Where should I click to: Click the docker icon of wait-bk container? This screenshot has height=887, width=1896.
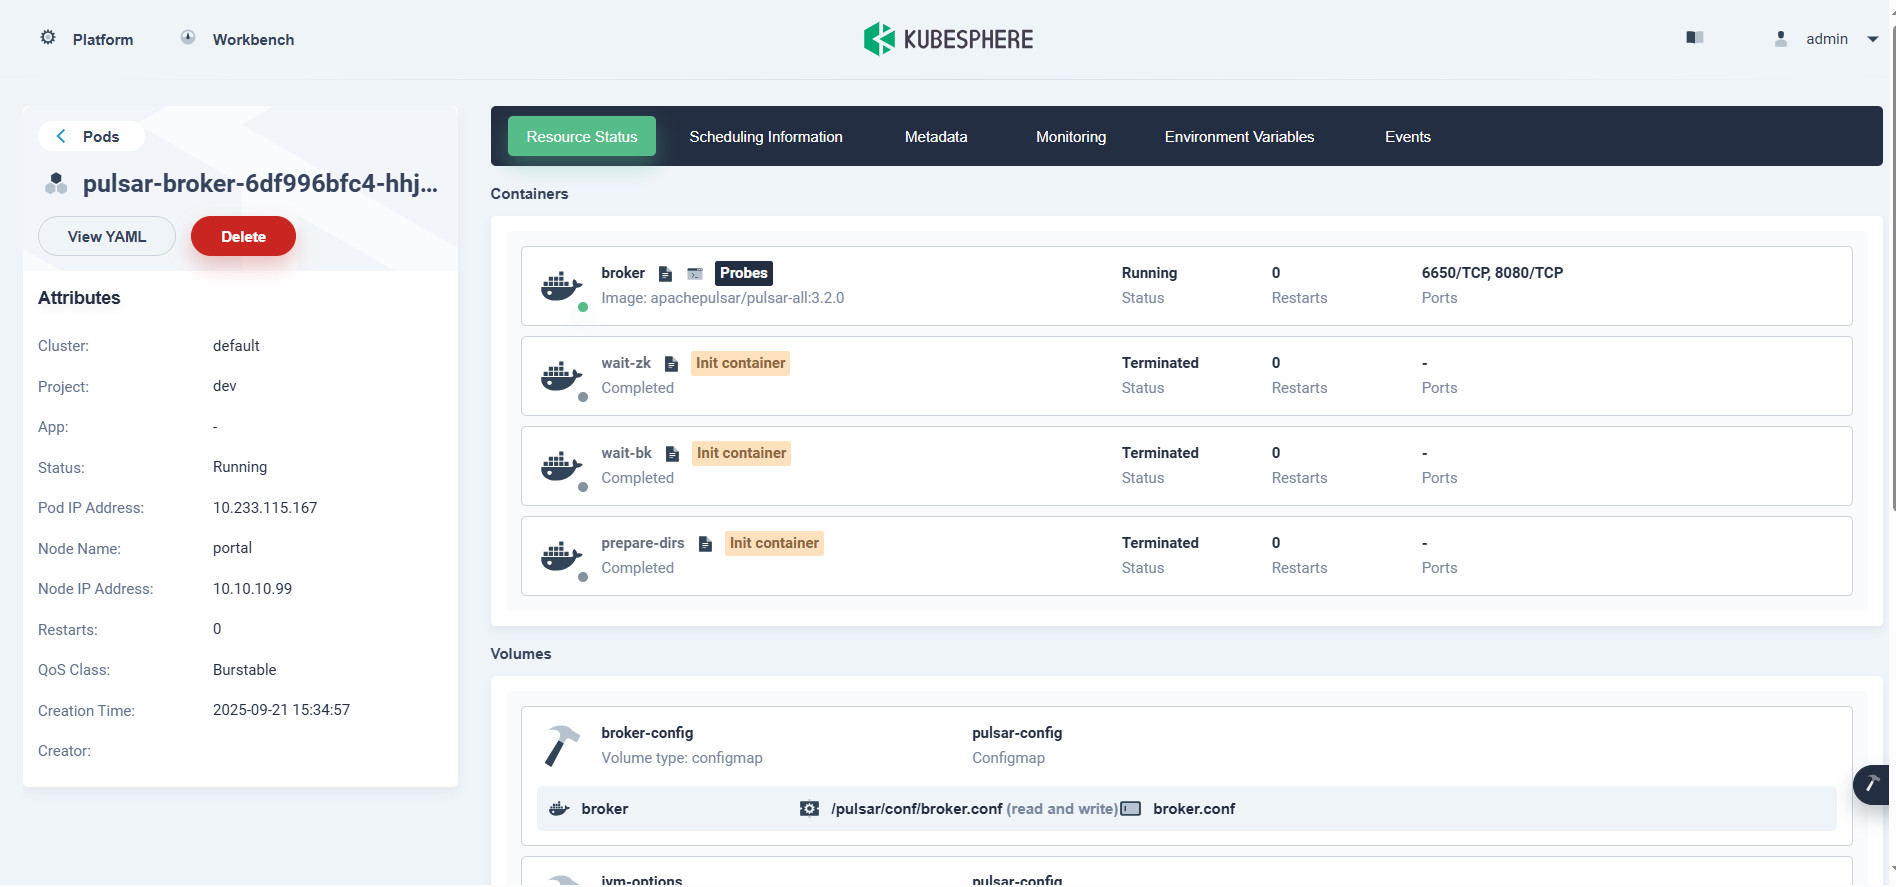pos(561,466)
